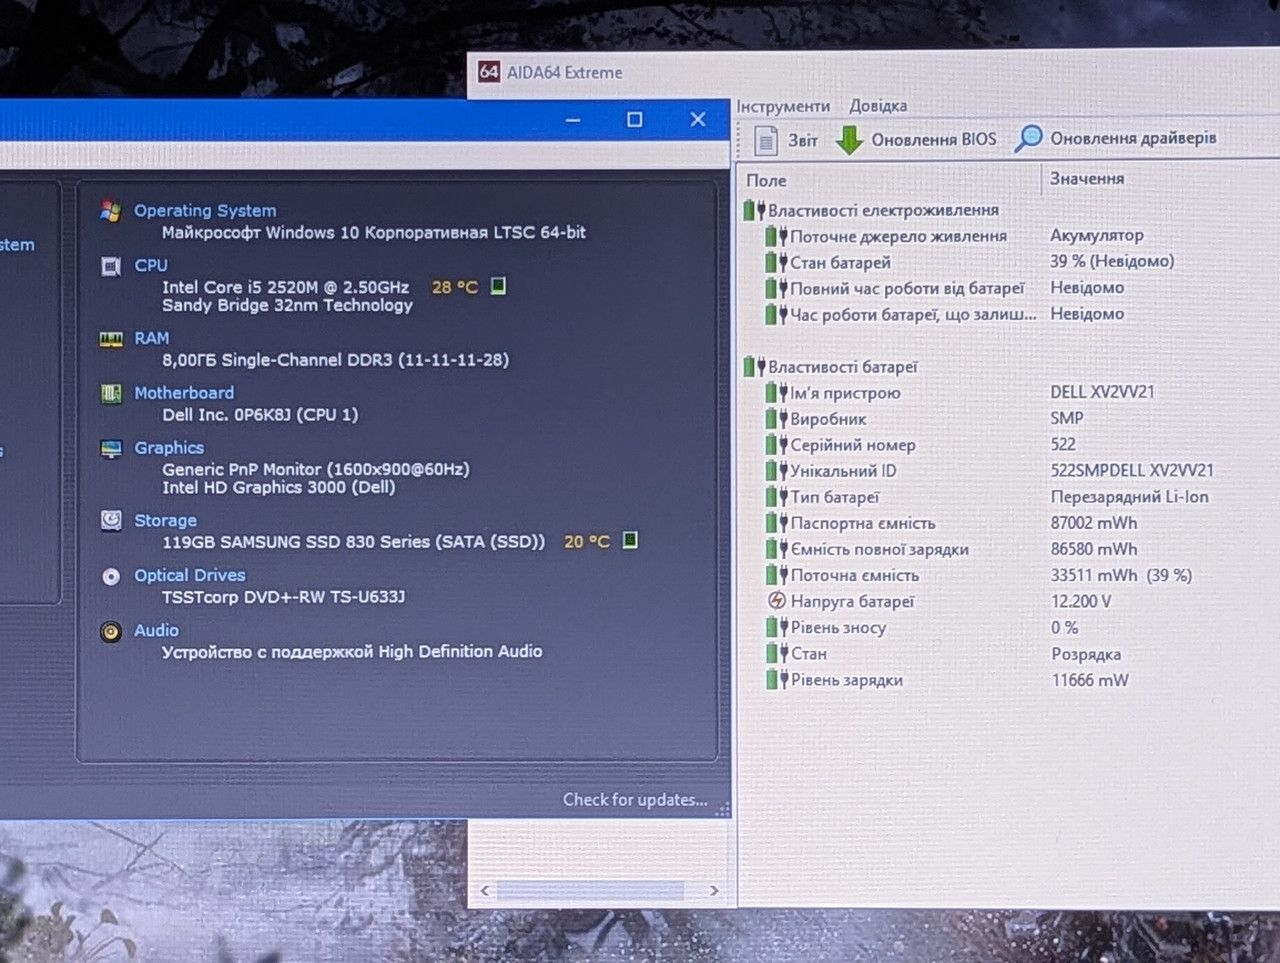The height and width of the screenshot is (963, 1280).
Task: Click the value Розрядка
Action: tap(1086, 654)
